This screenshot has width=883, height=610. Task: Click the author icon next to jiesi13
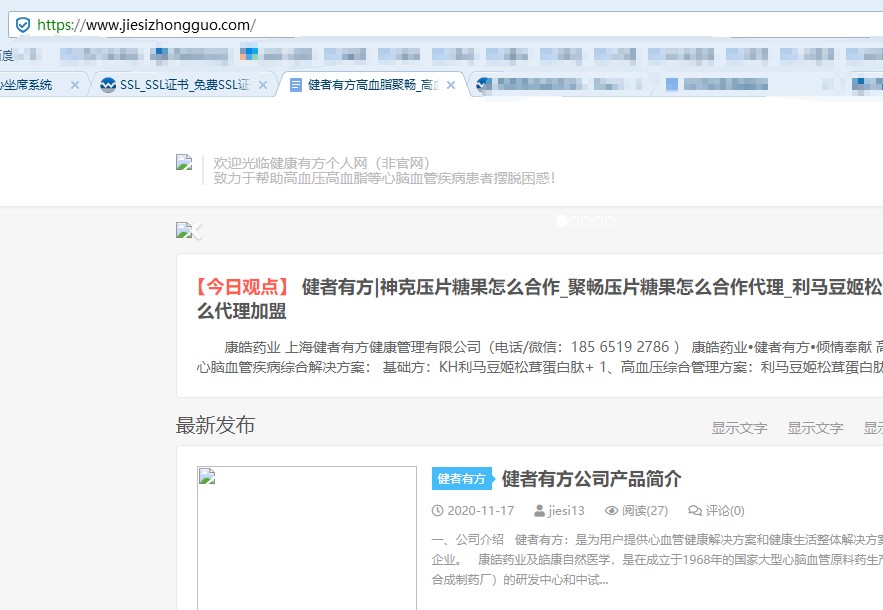[x=539, y=510]
